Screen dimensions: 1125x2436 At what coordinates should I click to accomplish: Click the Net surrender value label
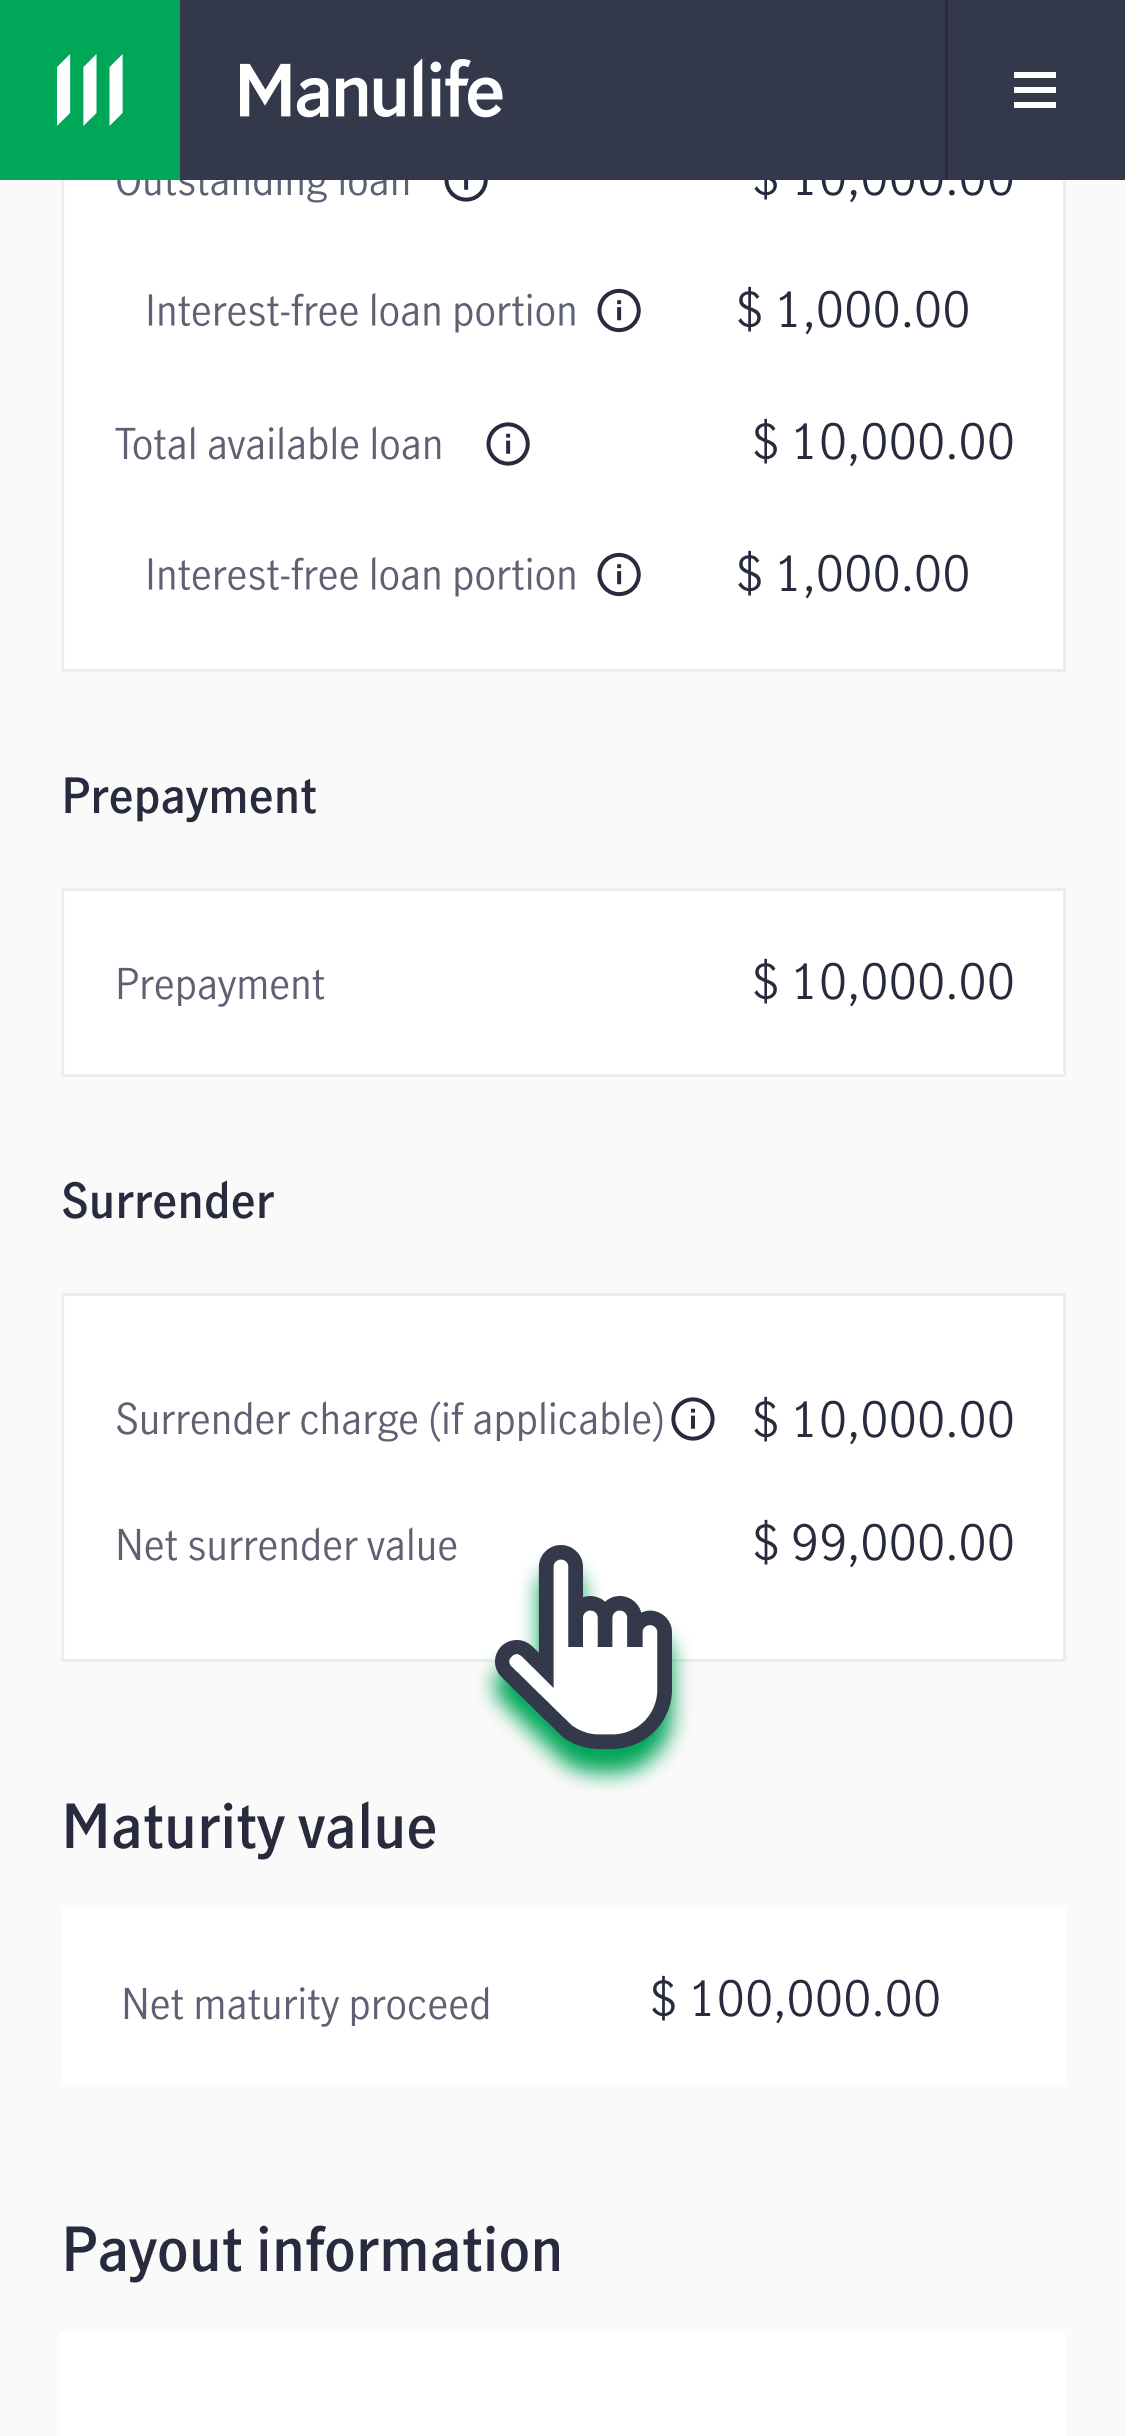point(287,1546)
